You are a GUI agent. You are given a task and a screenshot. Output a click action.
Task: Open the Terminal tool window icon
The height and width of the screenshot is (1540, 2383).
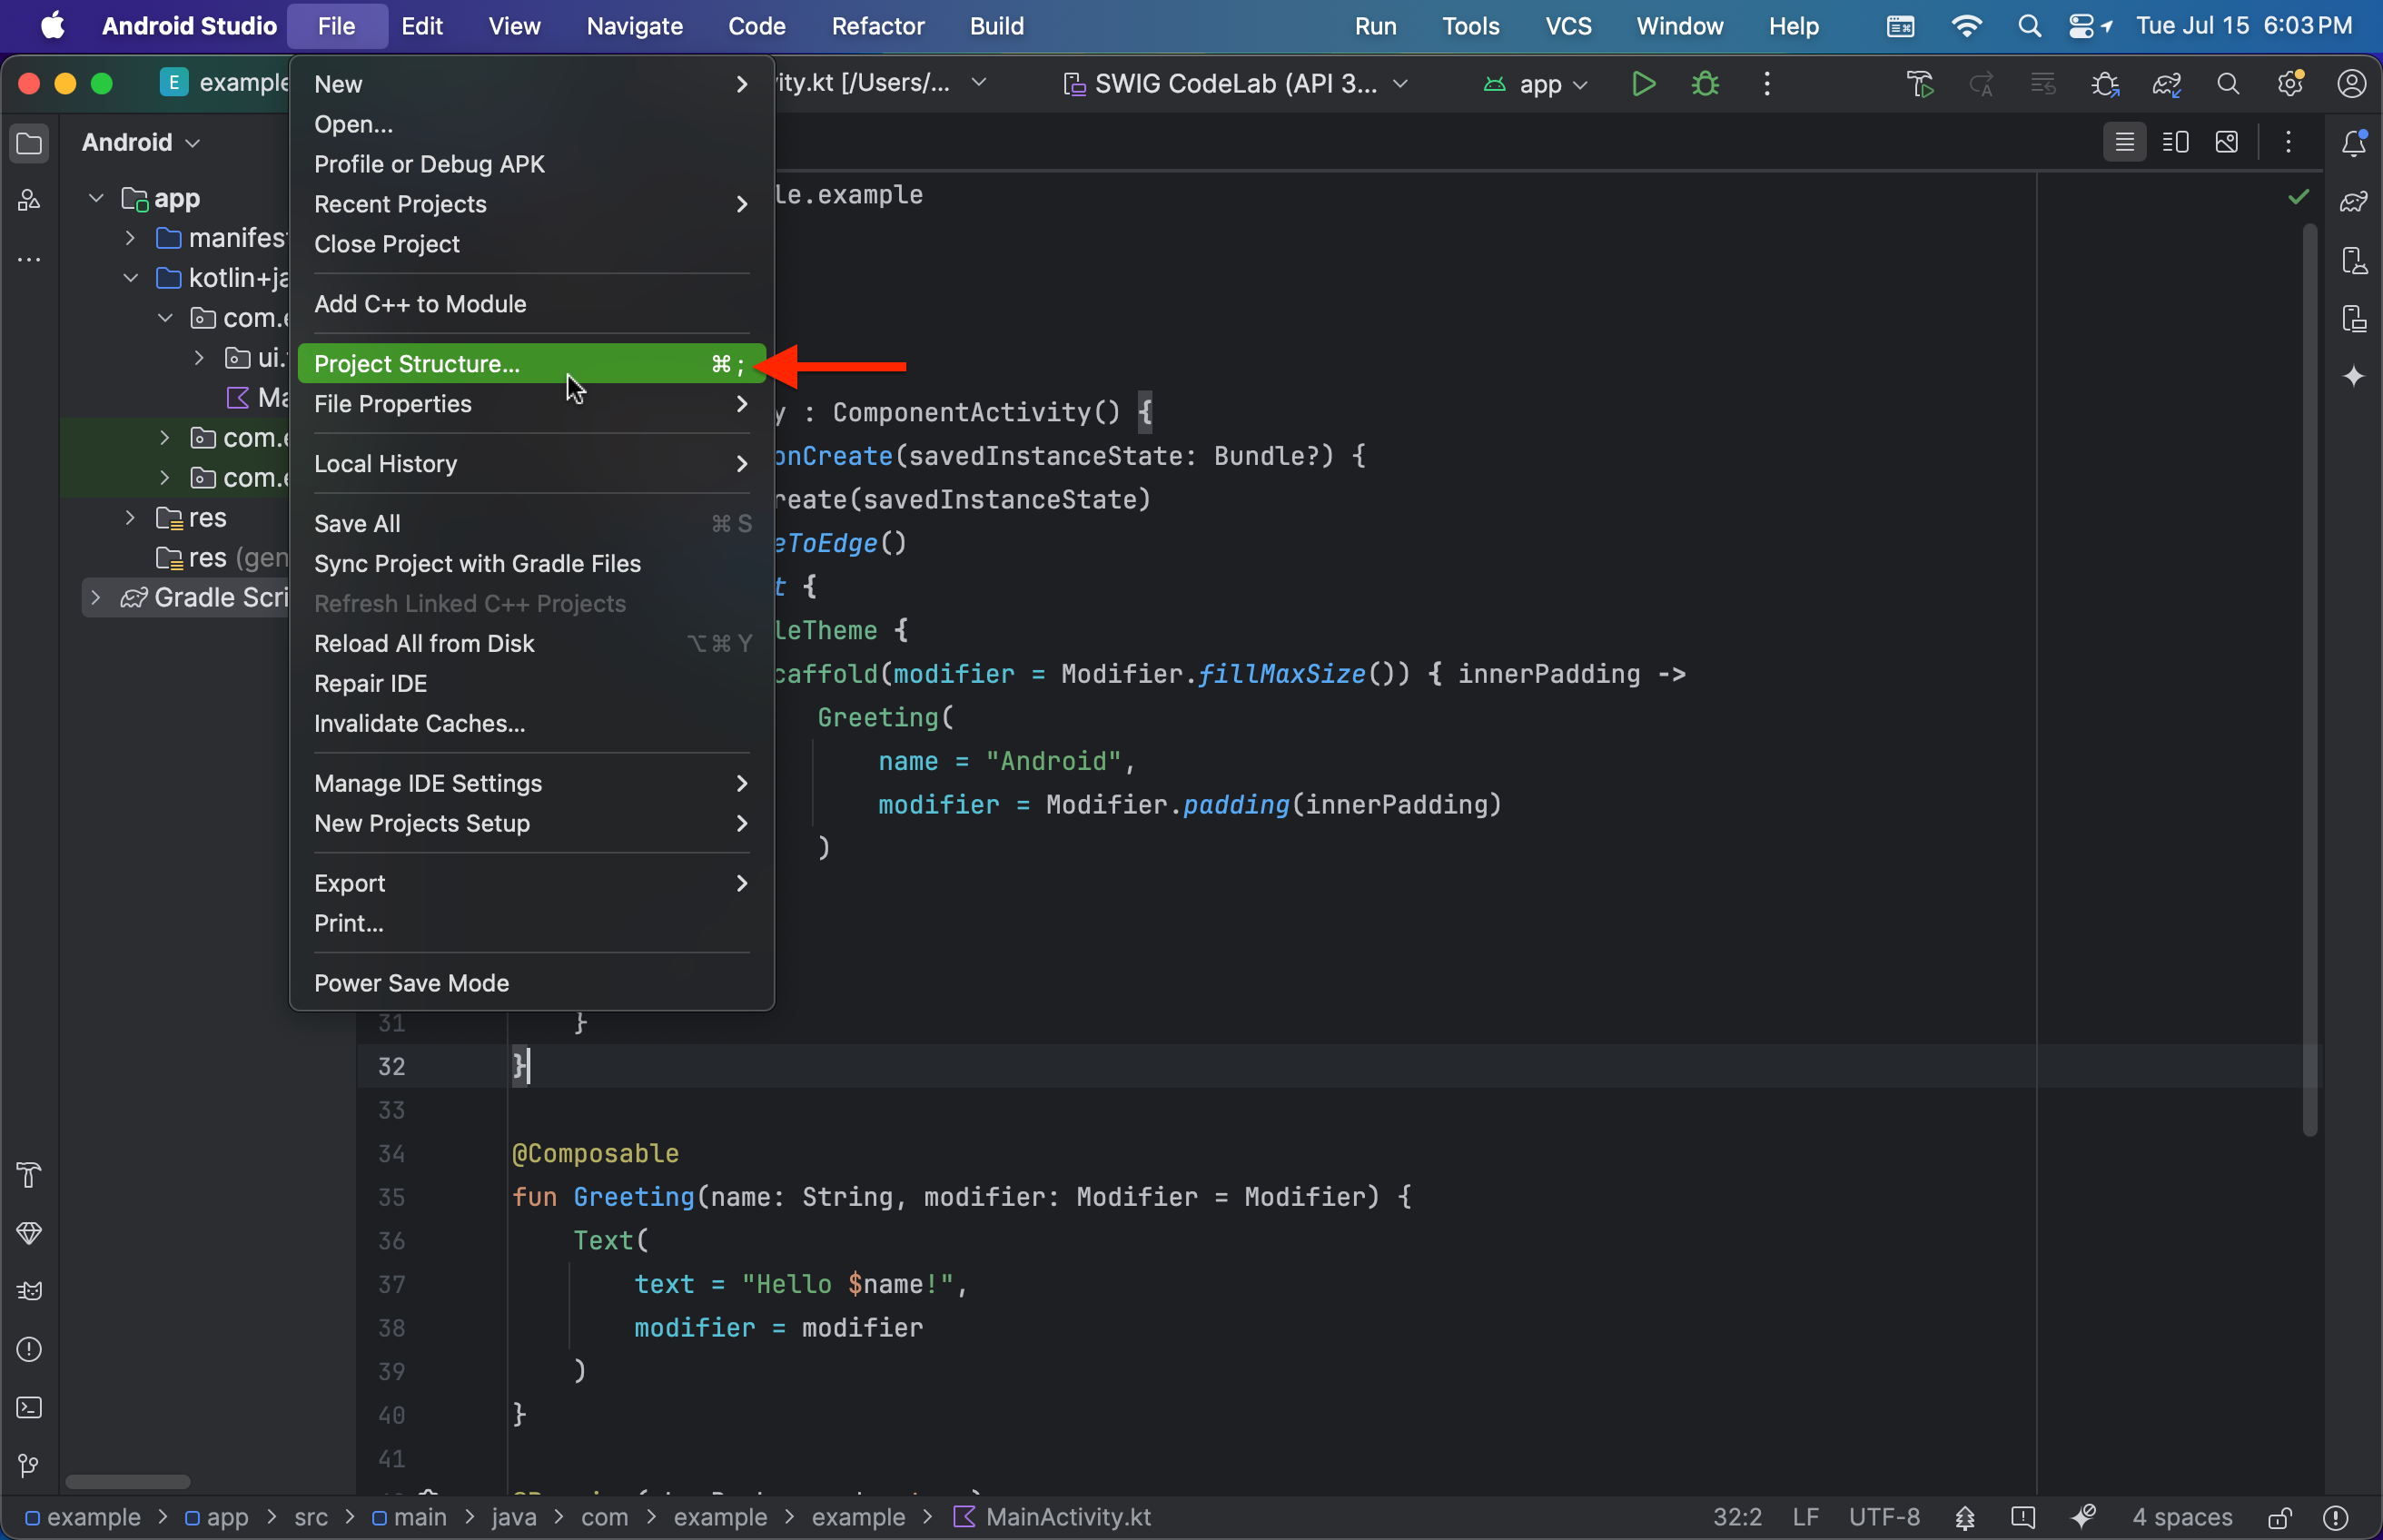pos(29,1407)
